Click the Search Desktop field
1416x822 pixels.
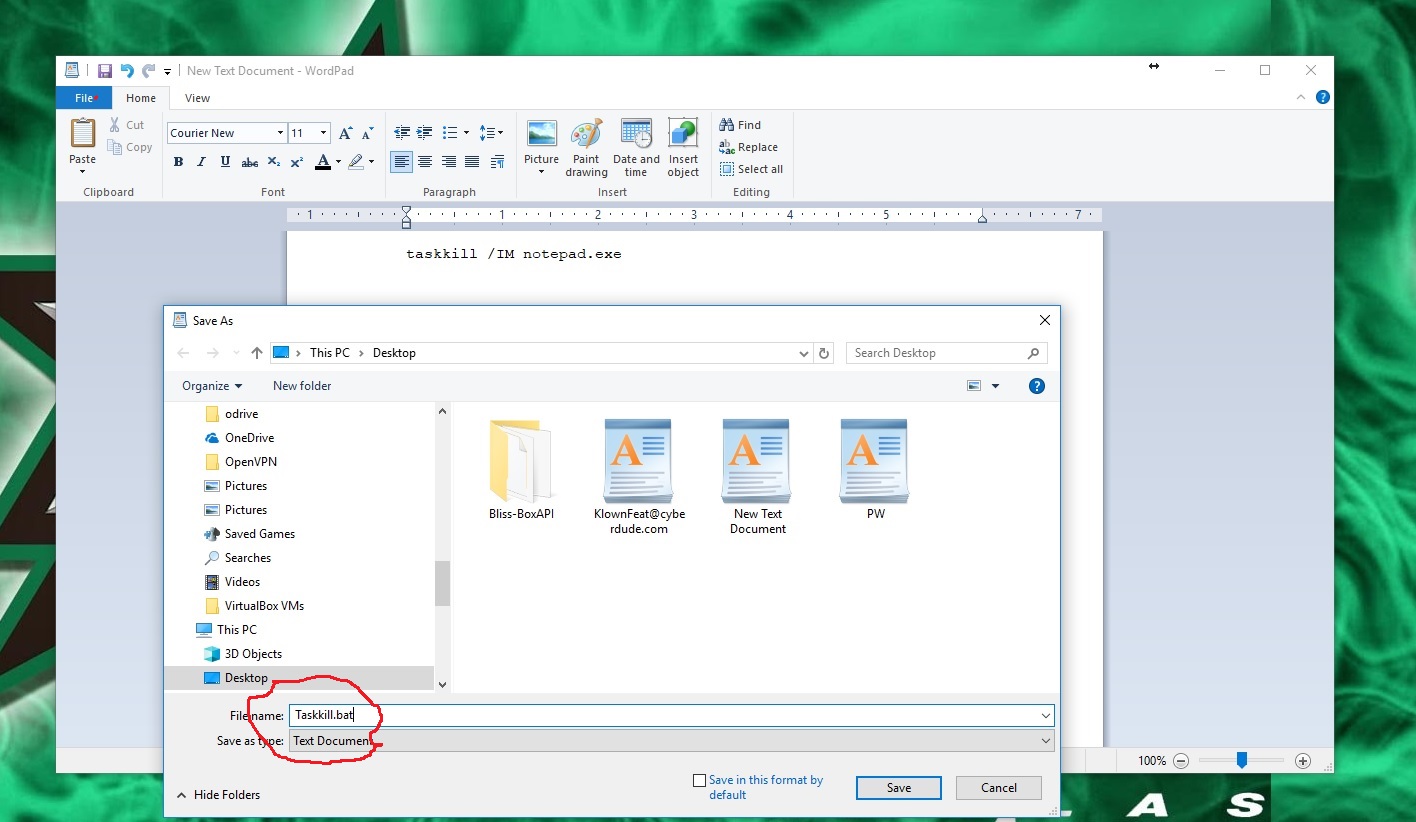tap(947, 353)
